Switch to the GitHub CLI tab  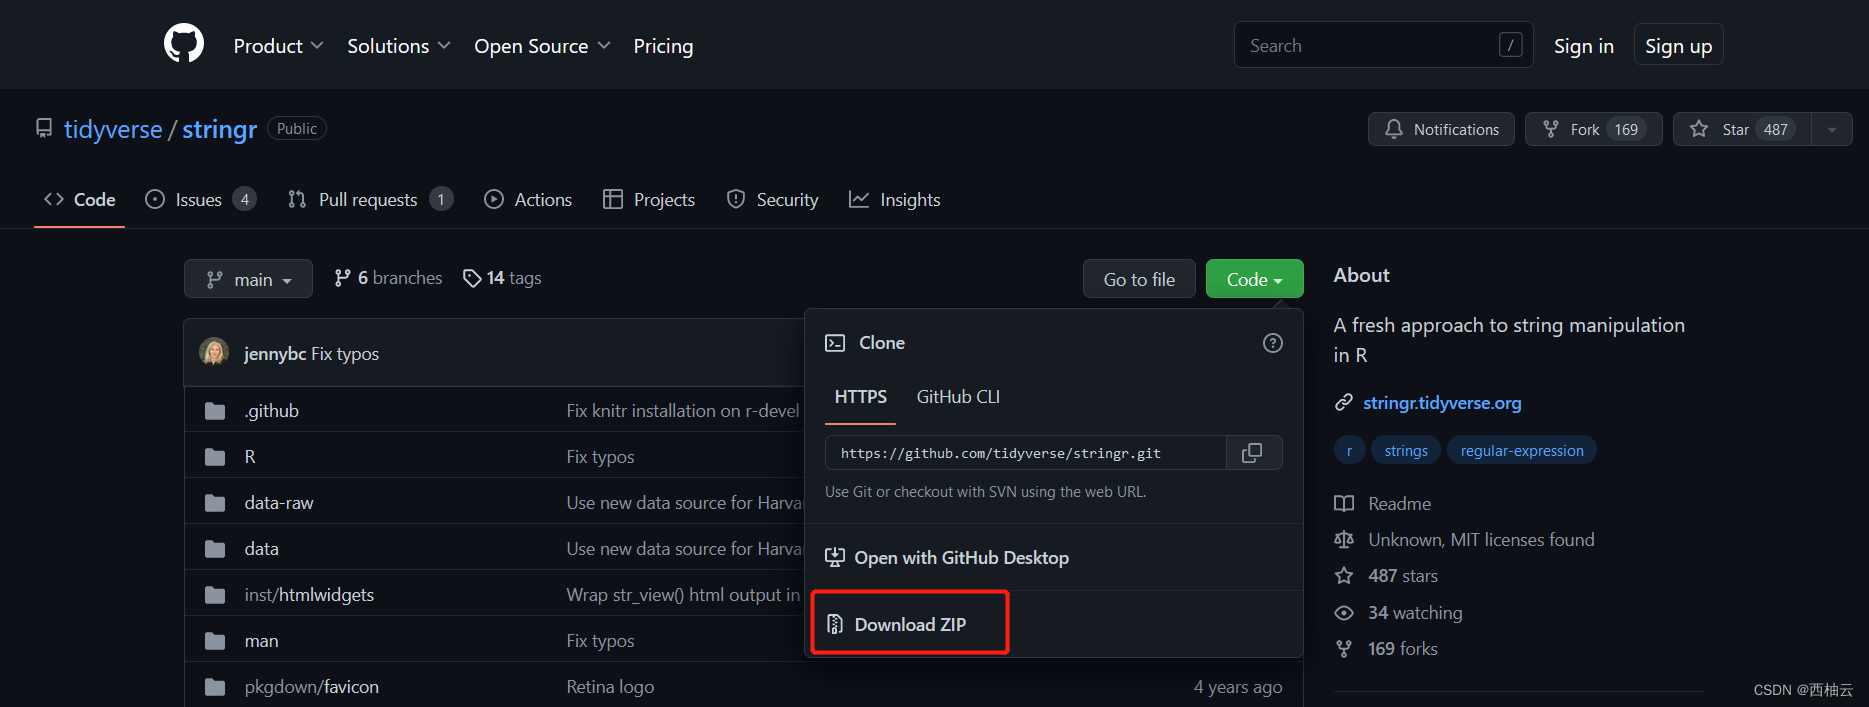coord(958,397)
